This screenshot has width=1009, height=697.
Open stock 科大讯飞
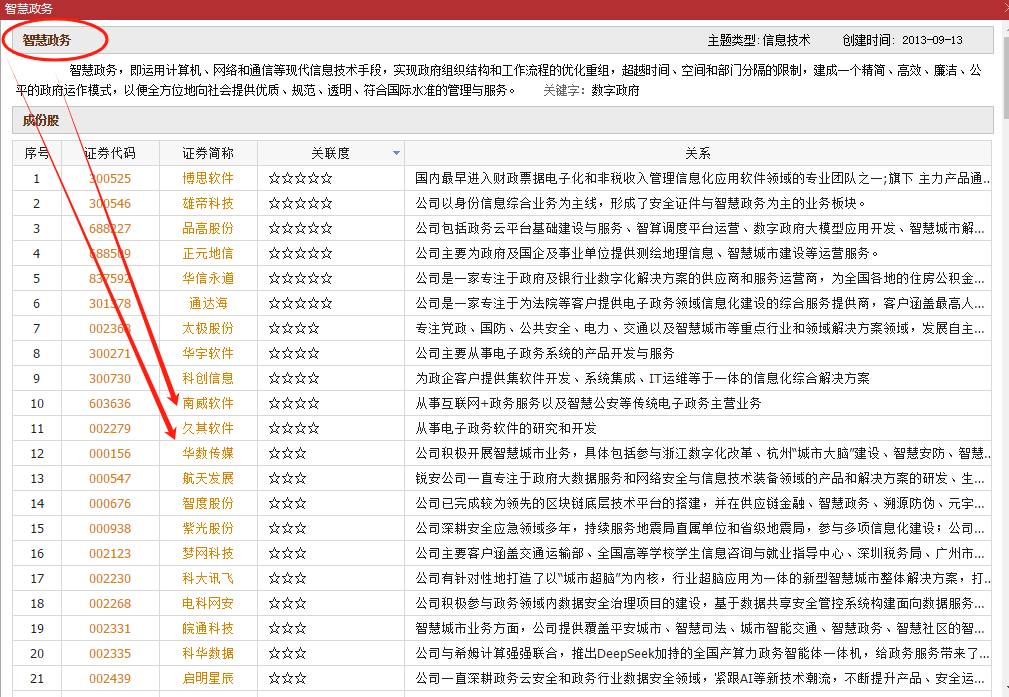tap(208, 579)
